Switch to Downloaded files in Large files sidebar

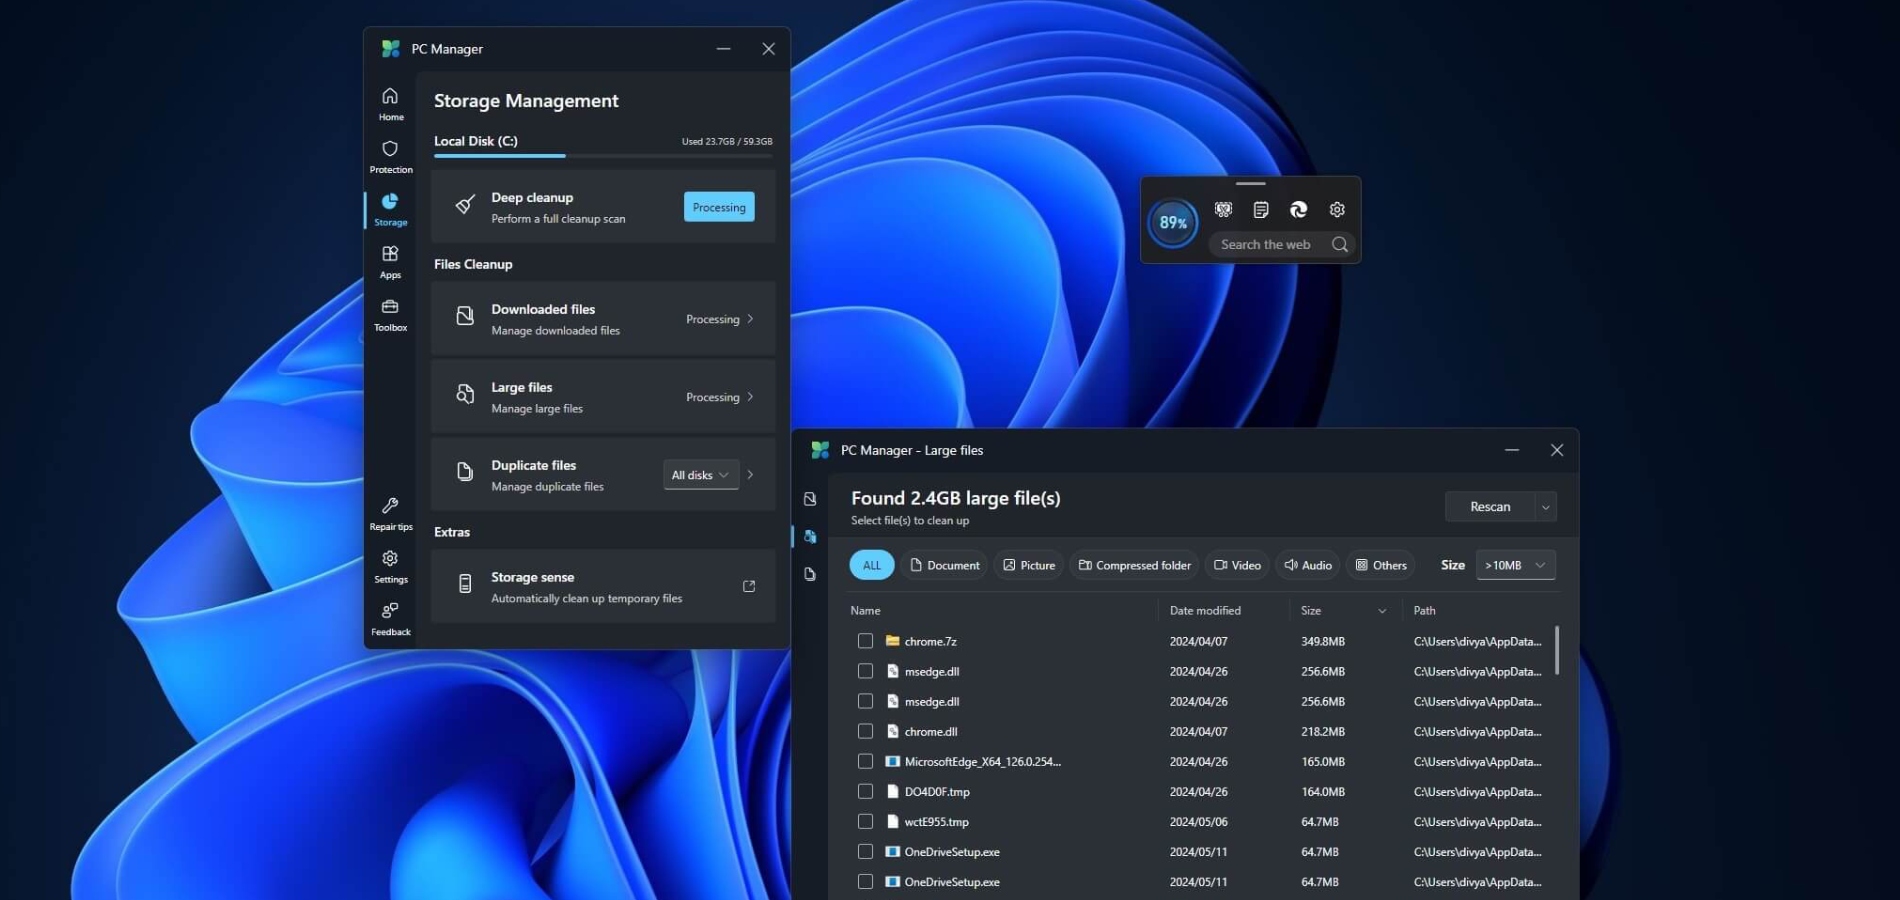point(810,499)
